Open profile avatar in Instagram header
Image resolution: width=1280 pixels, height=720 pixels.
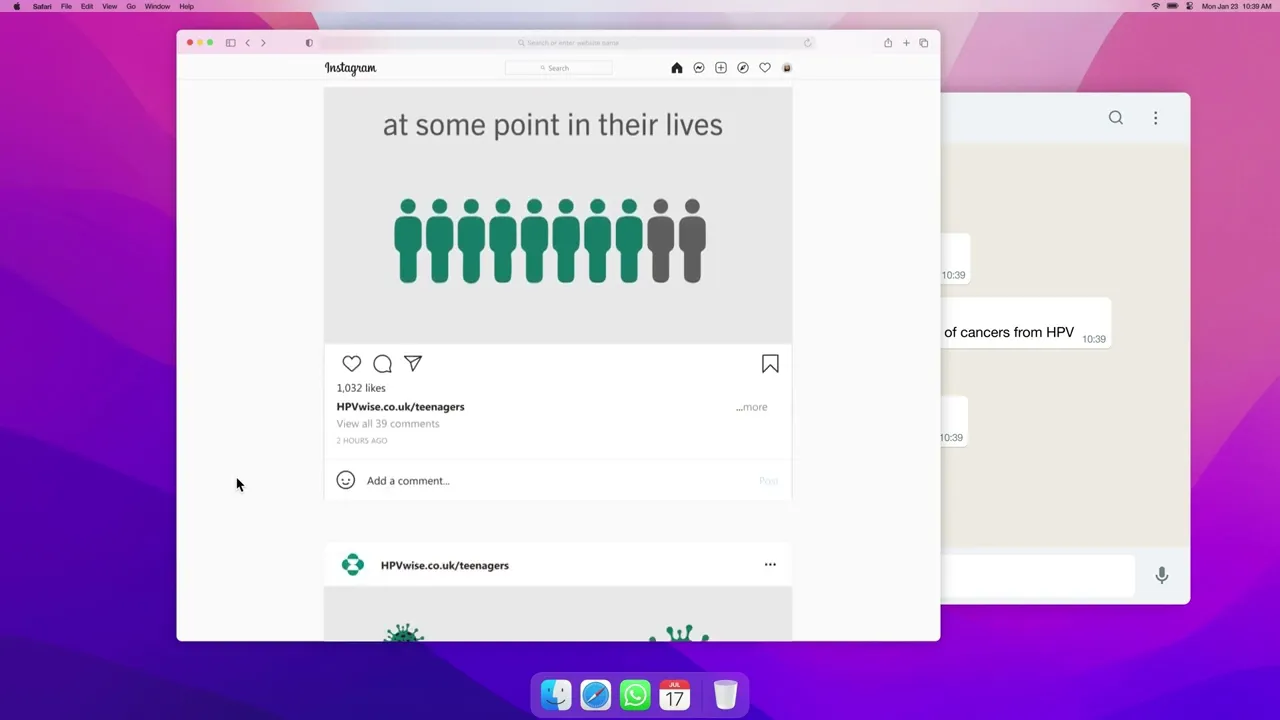tap(787, 68)
